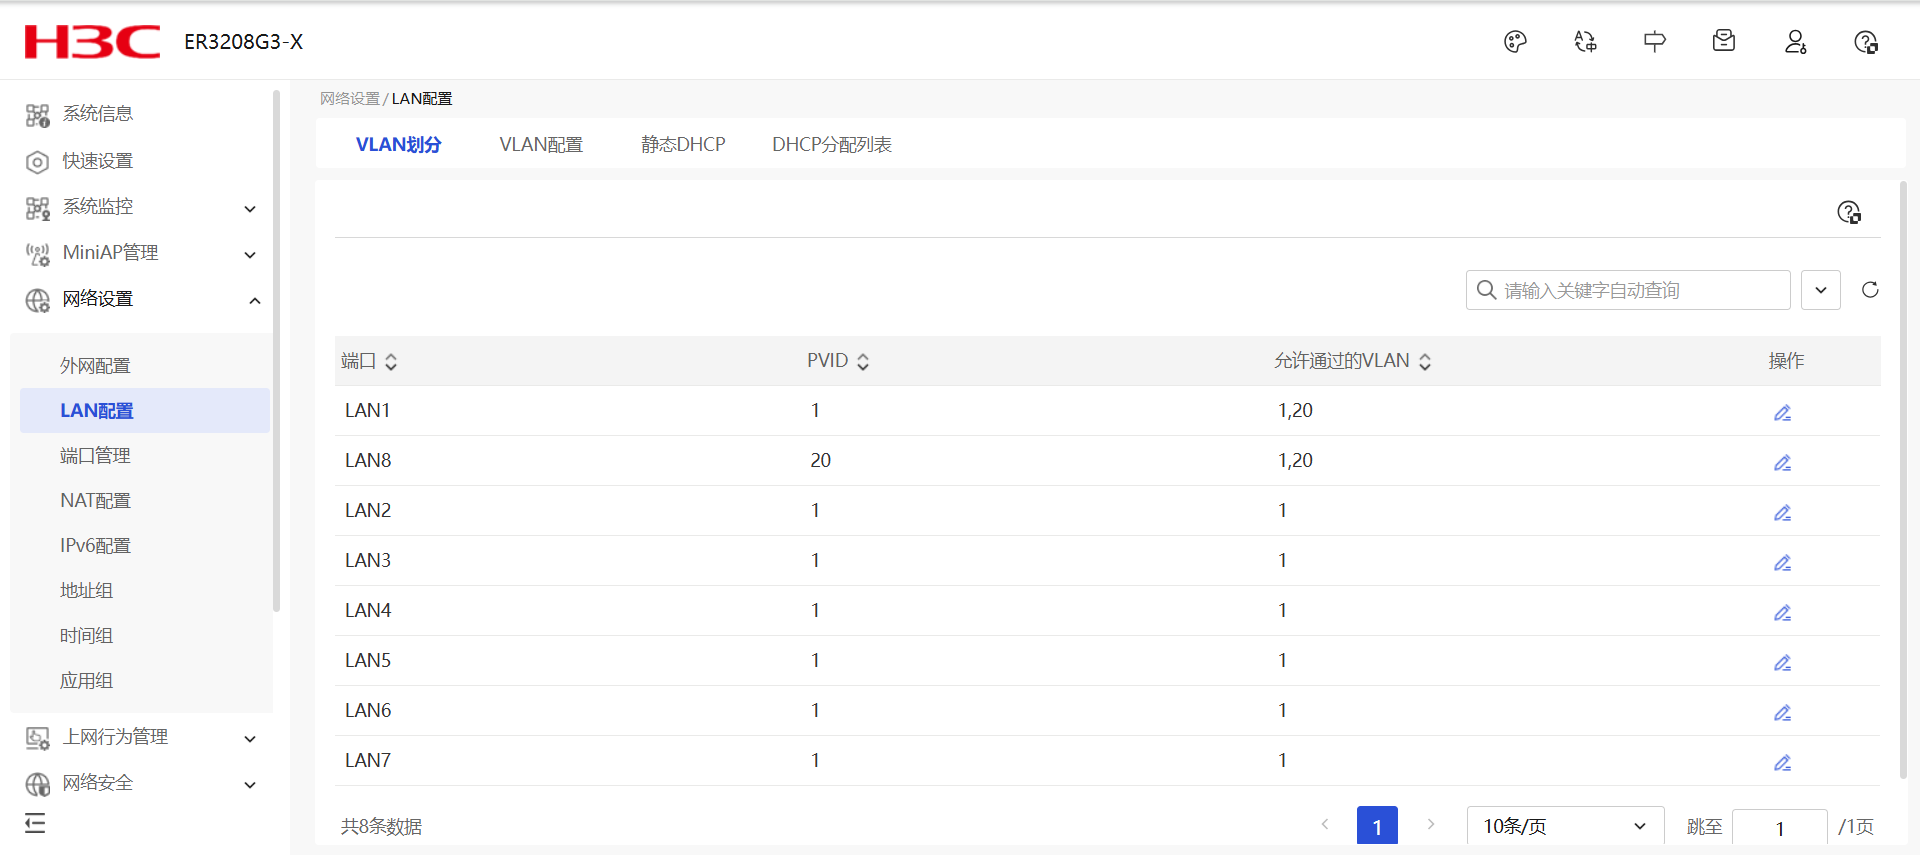This screenshot has height=855, width=1920.
Task: Click the edit pencil for LAN7
Action: (x=1782, y=762)
